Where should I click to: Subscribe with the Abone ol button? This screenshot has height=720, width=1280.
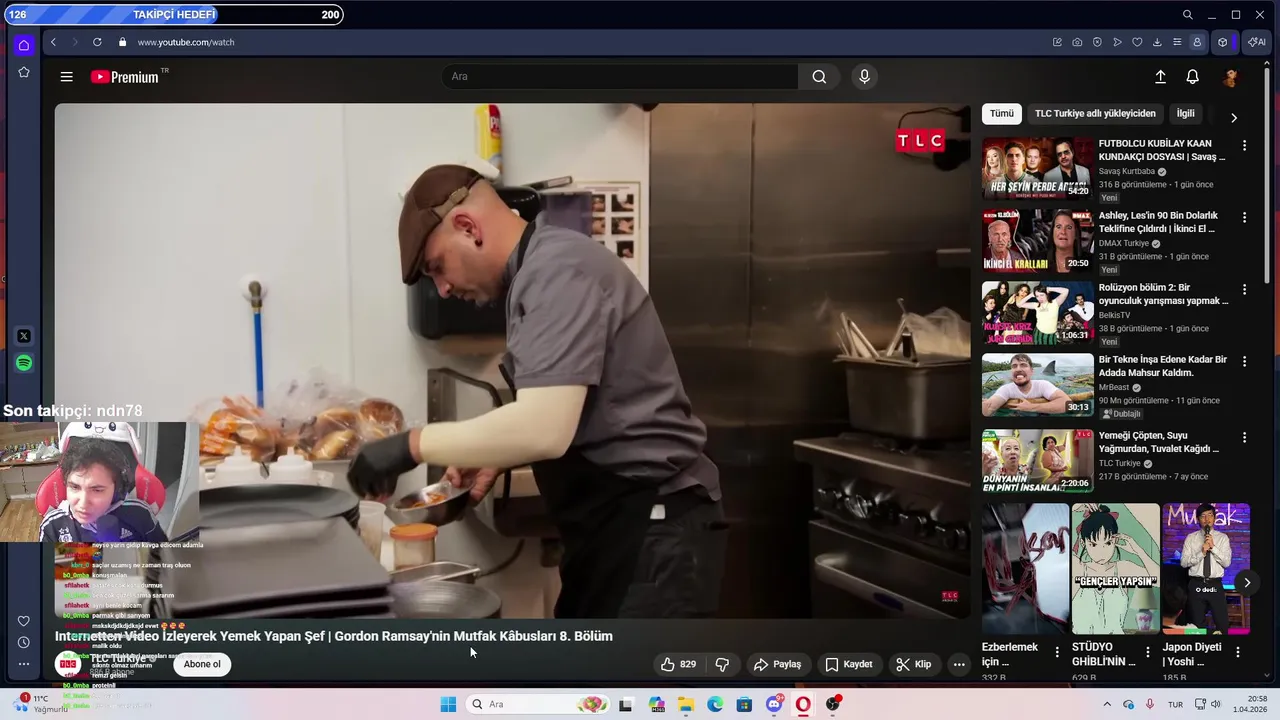pos(202,664)
